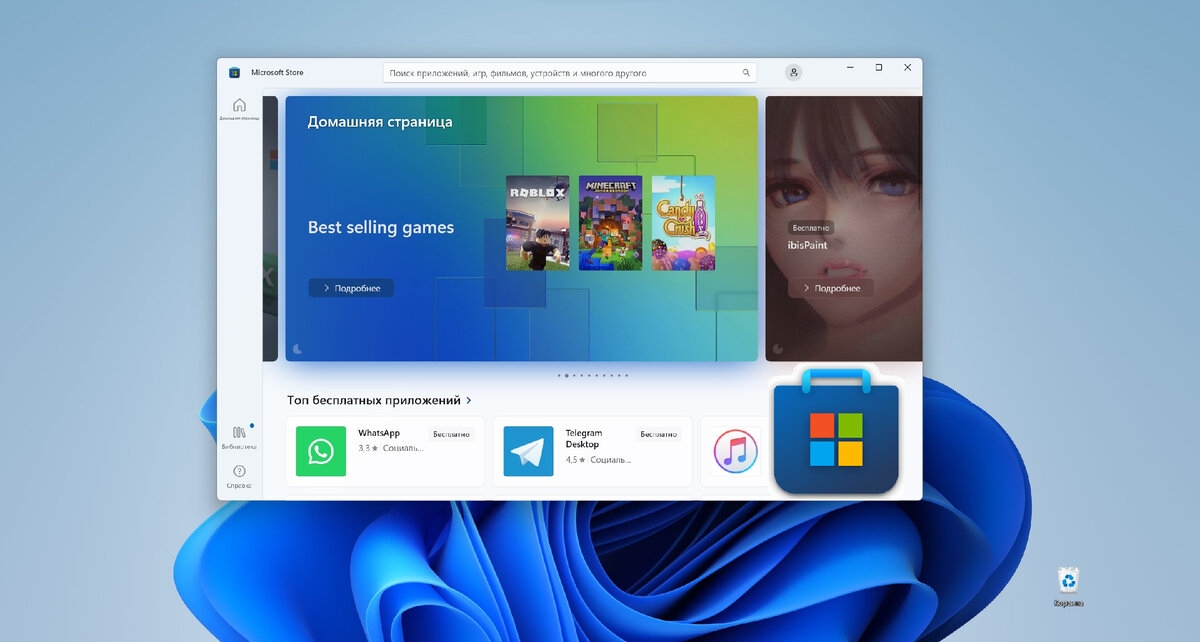Click the Microsoft Store title bar logo
Image resolution: width=1200 pixels, height=642 pixels.
point(234,73)
